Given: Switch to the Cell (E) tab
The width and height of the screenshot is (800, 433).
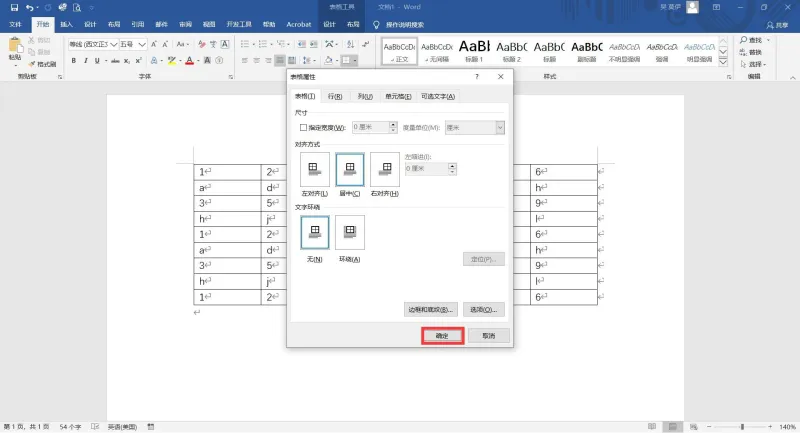Looking at the screenshot, I should point(398,96).
